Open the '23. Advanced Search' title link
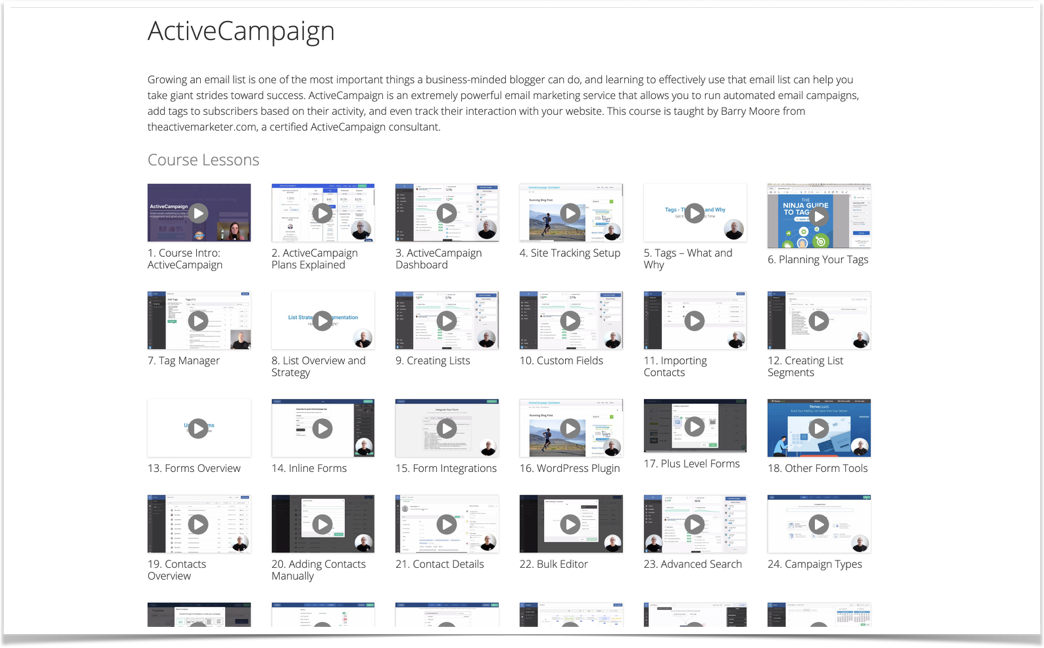1044x648 pixels. (x=692, y=564)
